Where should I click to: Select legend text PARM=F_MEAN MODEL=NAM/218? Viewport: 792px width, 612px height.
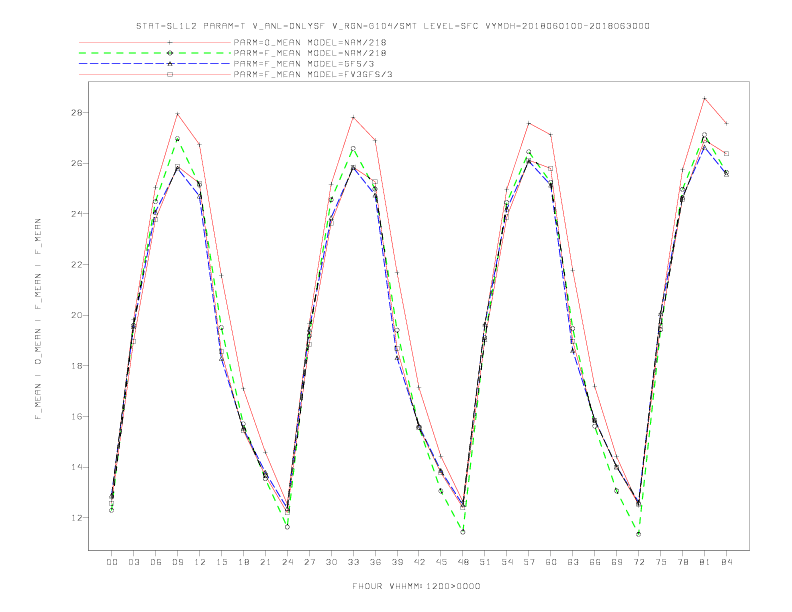click(310, 53)
